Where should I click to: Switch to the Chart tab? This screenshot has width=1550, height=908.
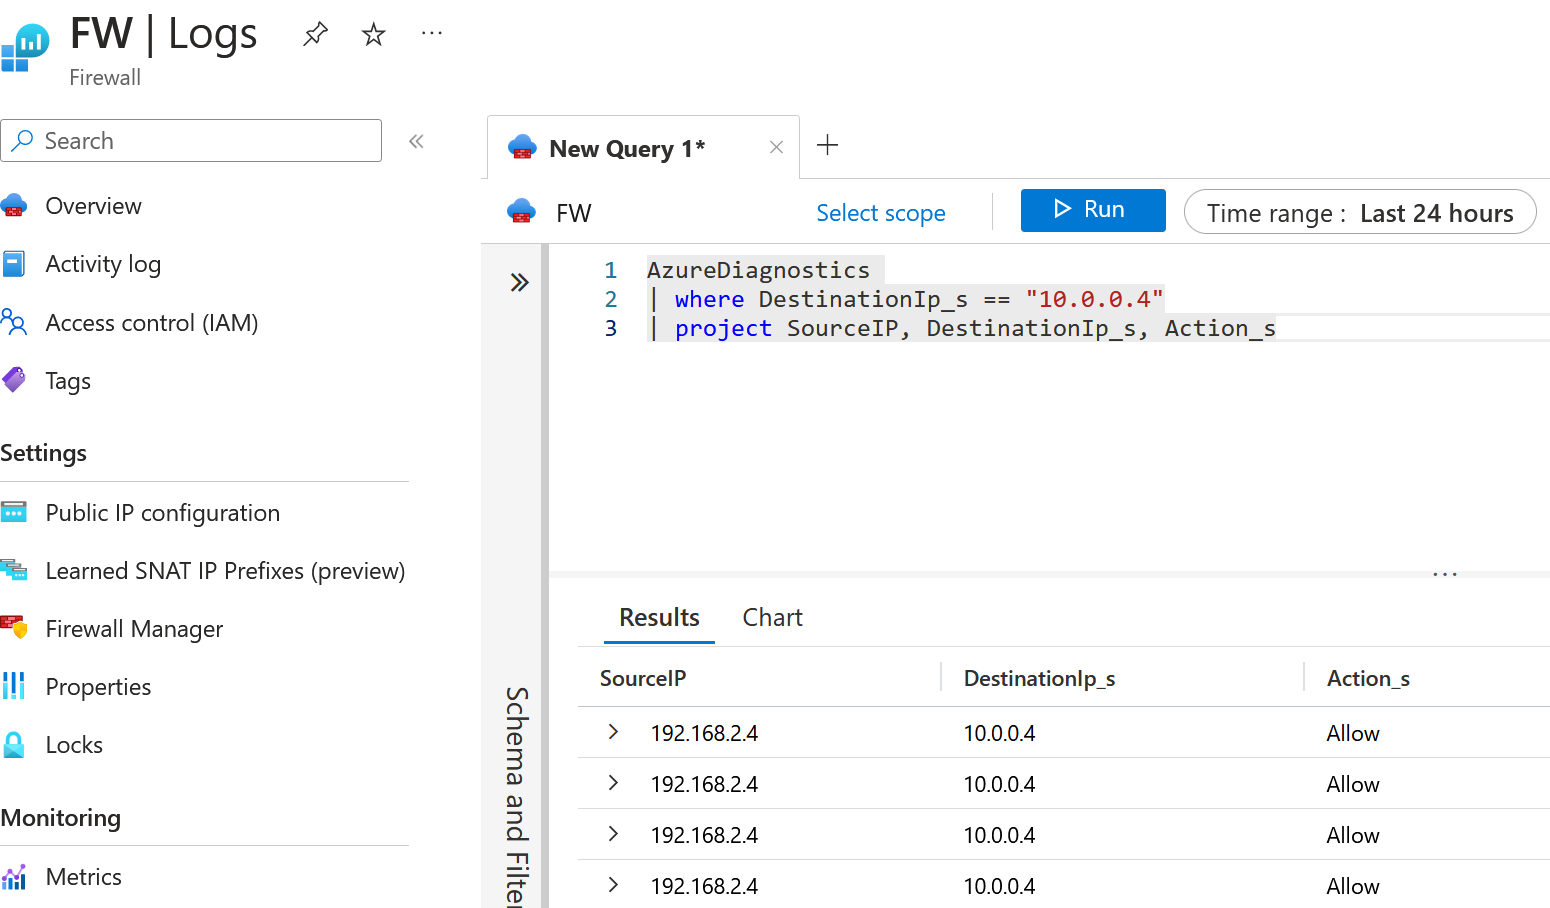[x=772, y=617]
